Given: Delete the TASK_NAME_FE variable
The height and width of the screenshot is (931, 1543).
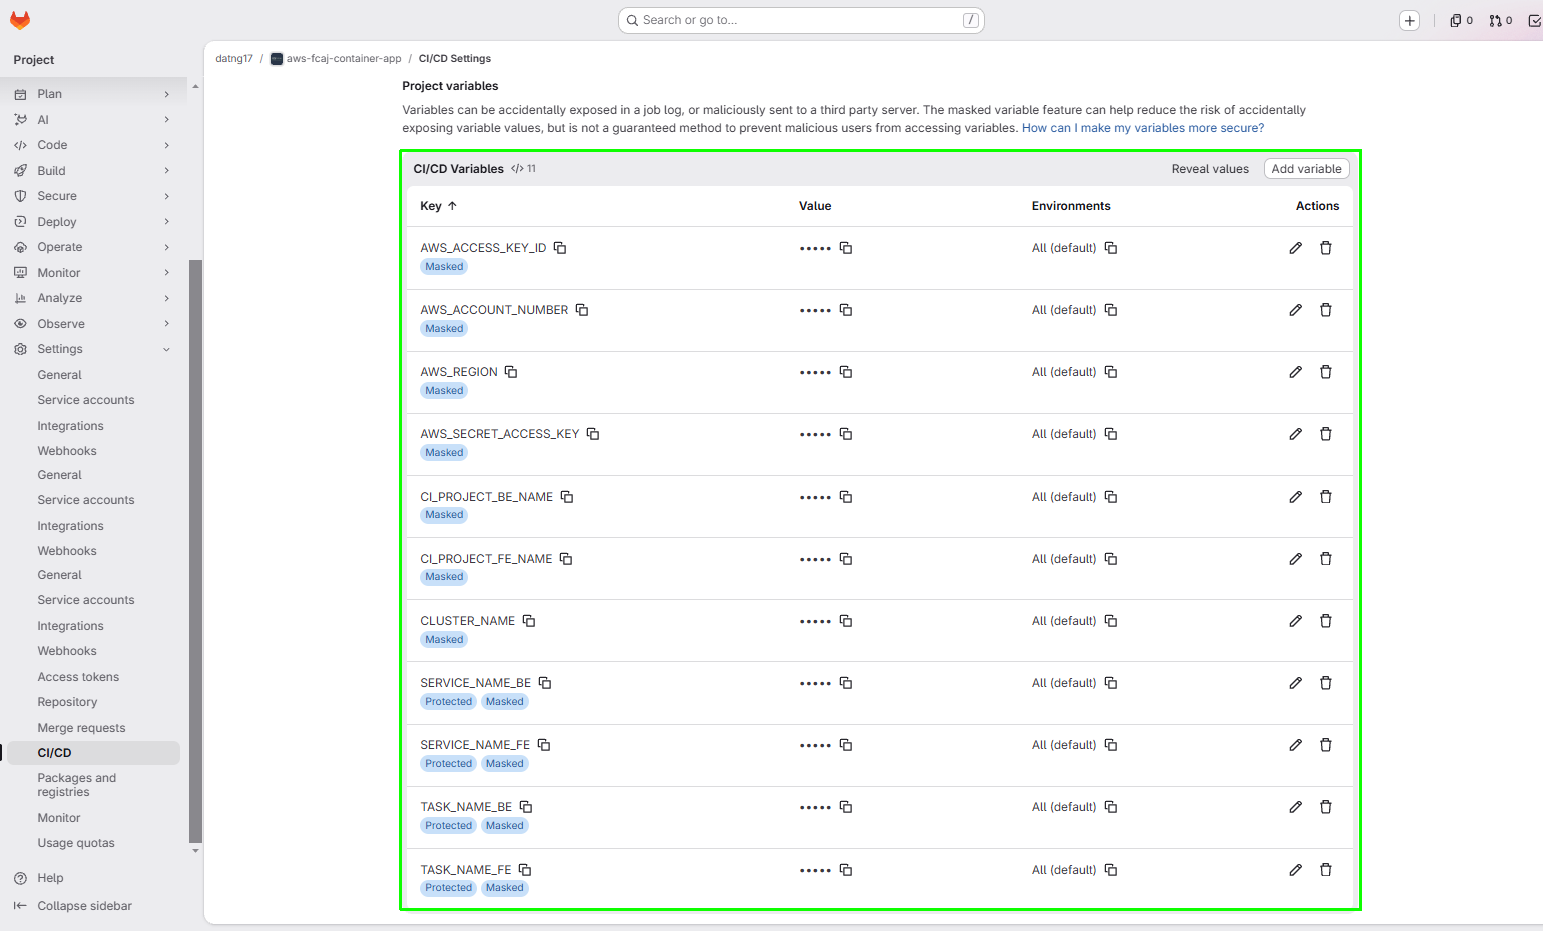Looking at the screenshot, I should click(1326, 870).
